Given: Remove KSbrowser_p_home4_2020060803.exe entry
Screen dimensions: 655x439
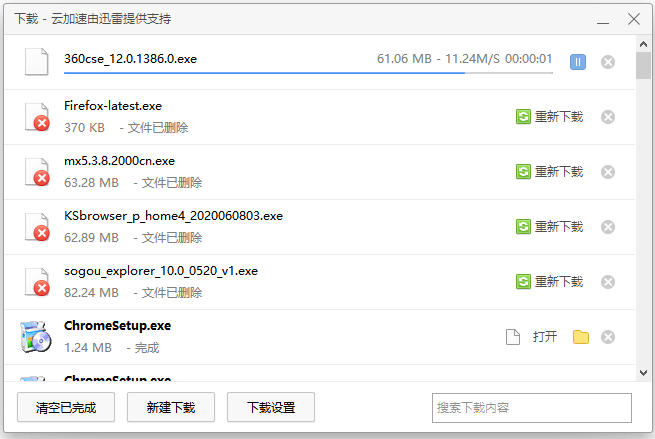Looking at the screenshot, I should [608, 227].
